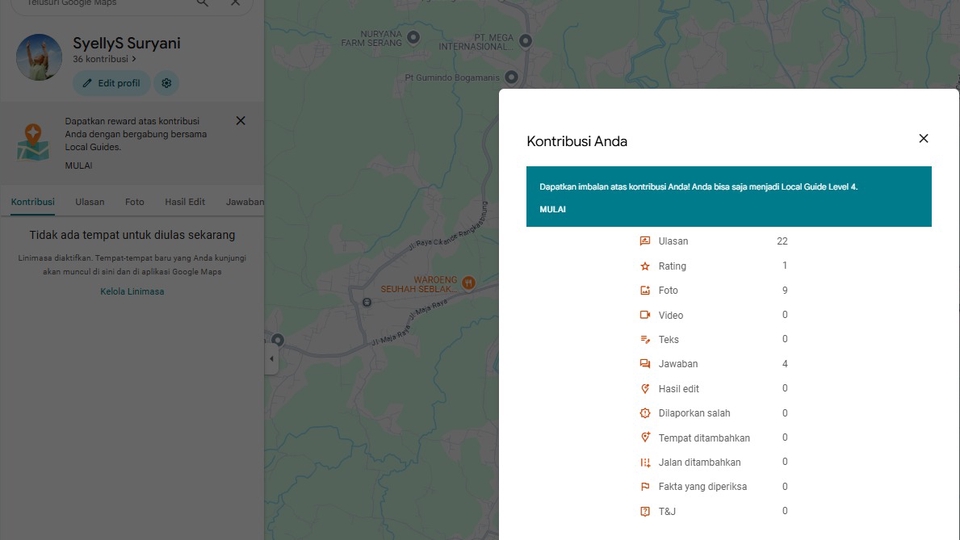Click the SyellyS Suryani name heading
The image size is (960, 540).
pos(127,43)
